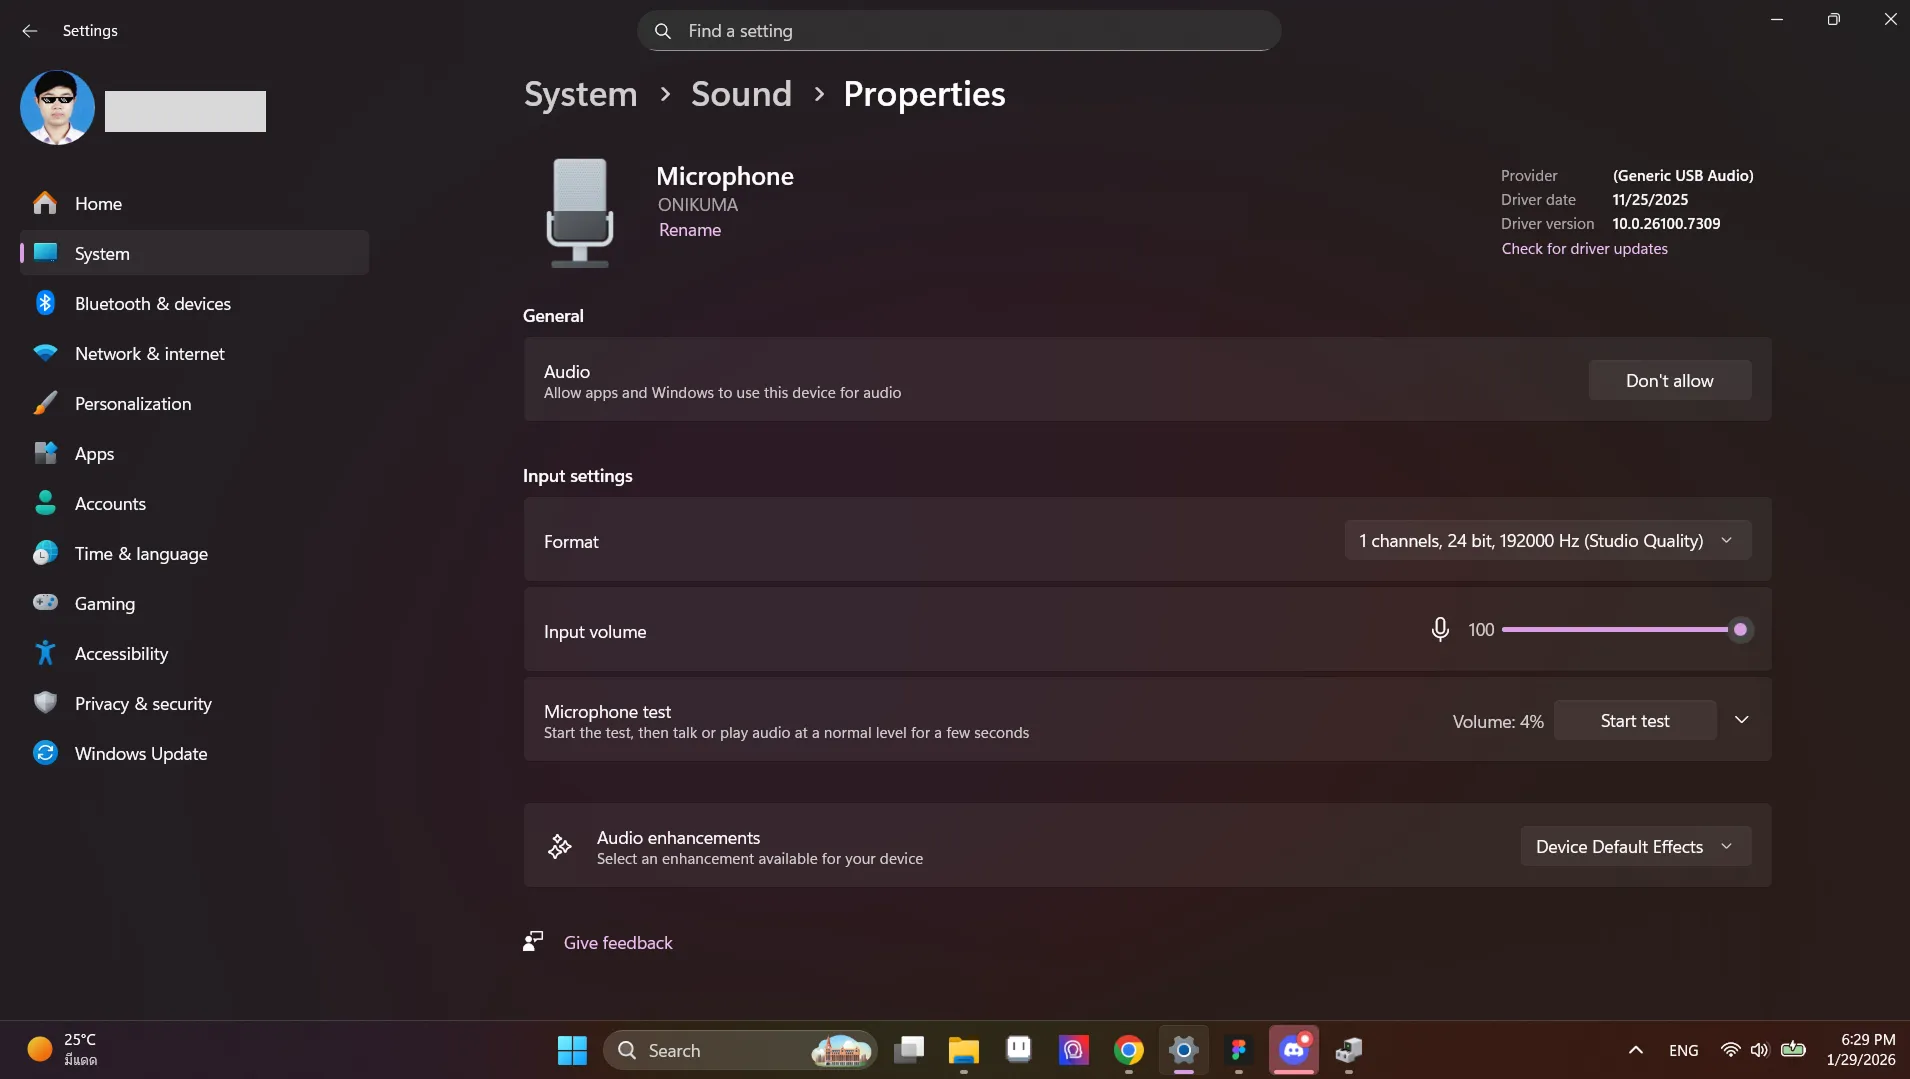Open Discord from the taskbar

click(x=1294, y=1050)
